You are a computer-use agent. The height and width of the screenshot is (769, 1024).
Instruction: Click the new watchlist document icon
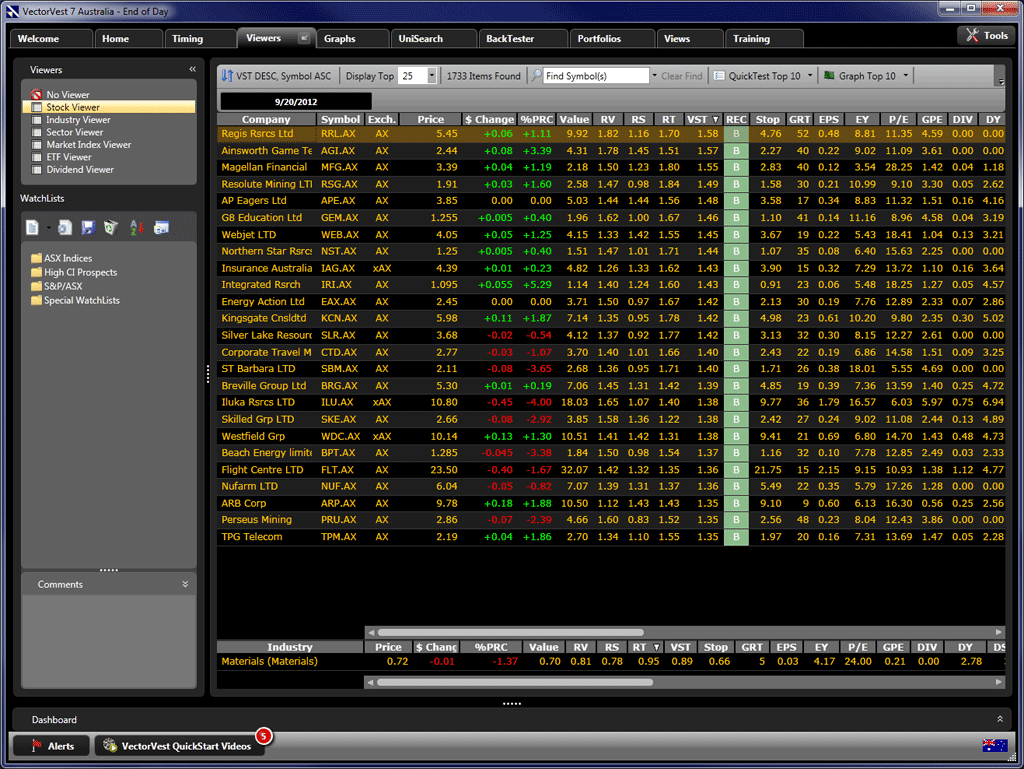coord(33,228)
